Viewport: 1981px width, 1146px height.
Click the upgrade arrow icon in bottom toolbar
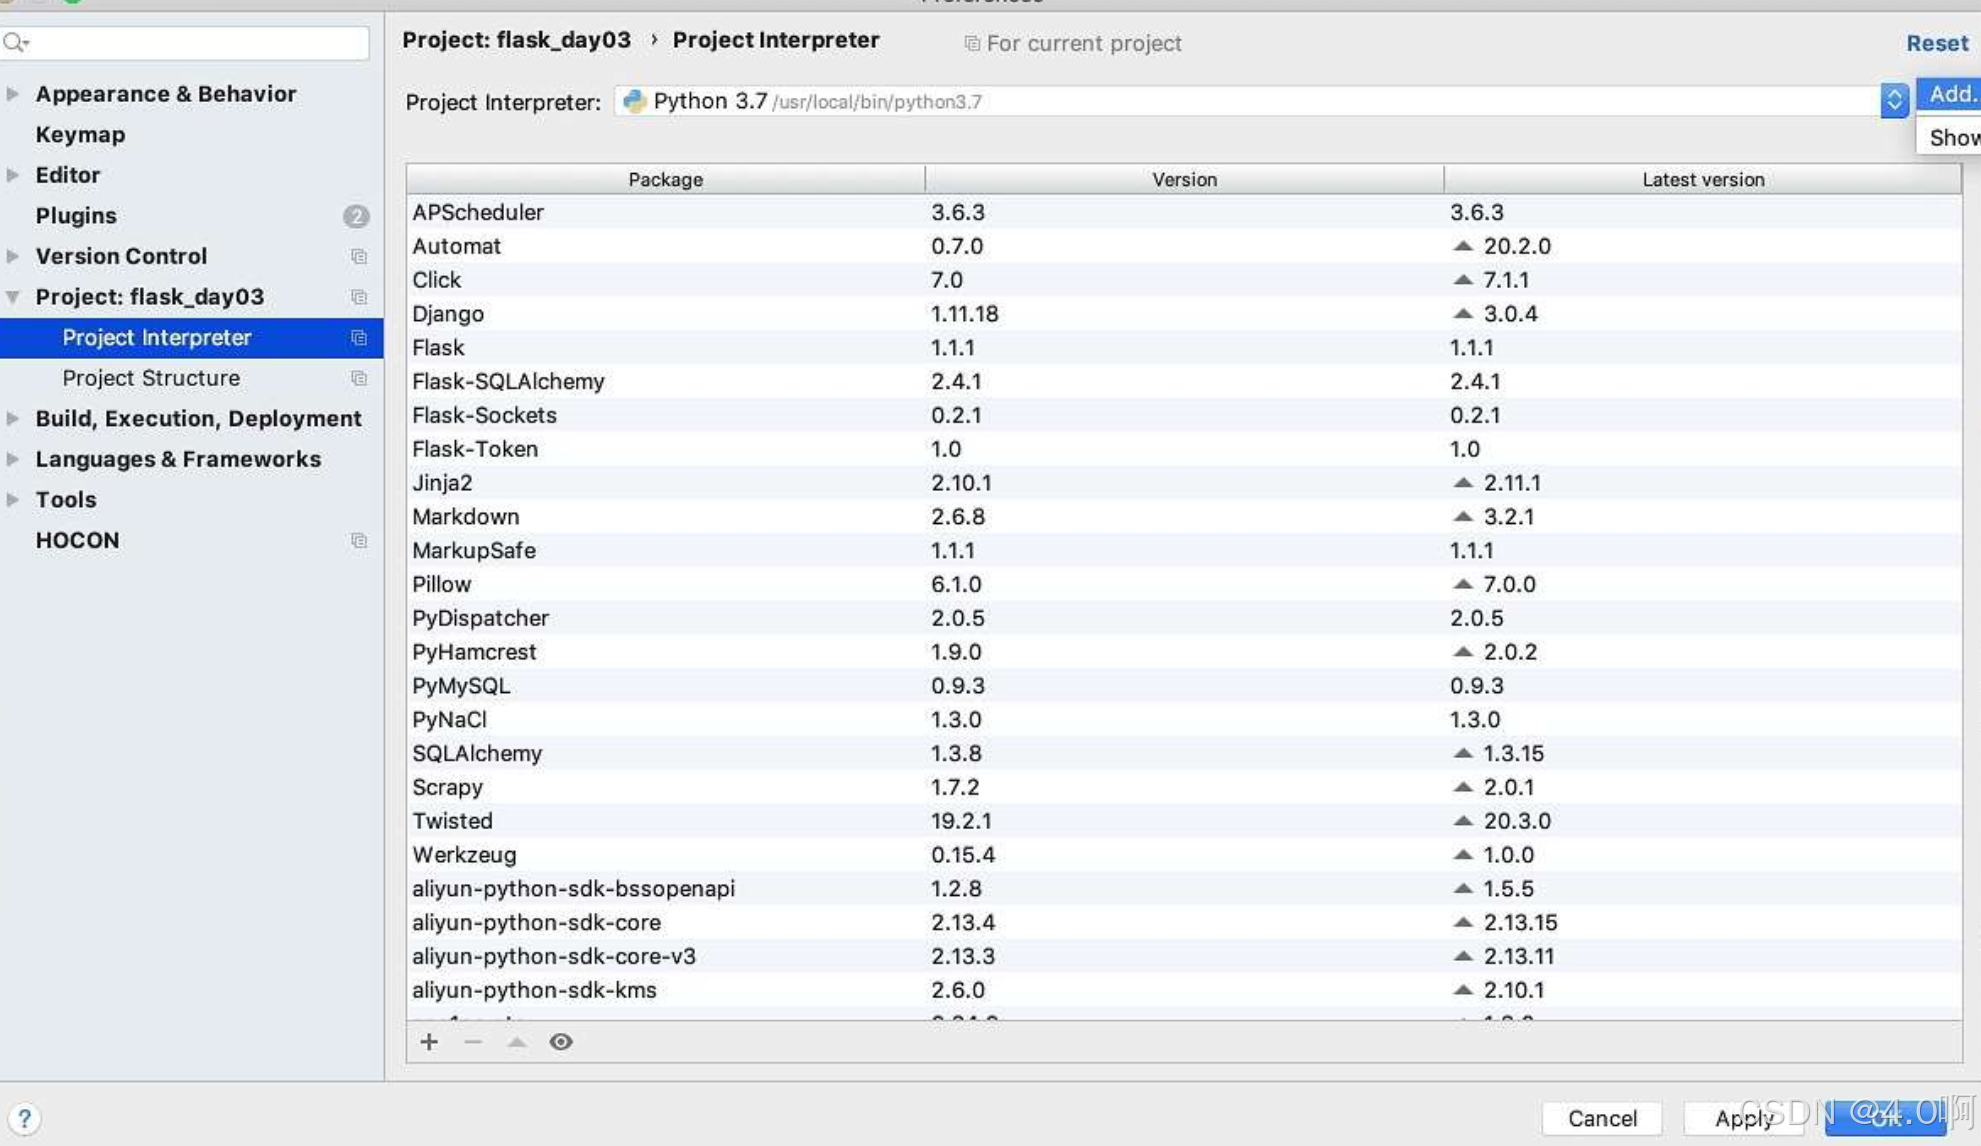click(x=517, y=1042)
